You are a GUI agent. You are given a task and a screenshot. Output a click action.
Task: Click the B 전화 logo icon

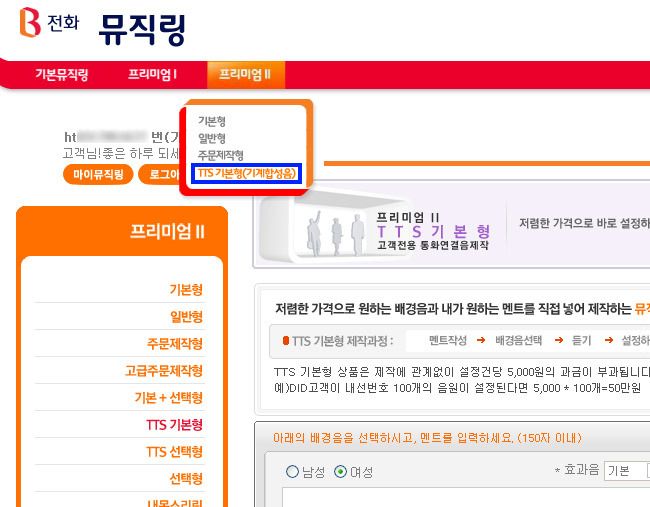coord(49,22)
